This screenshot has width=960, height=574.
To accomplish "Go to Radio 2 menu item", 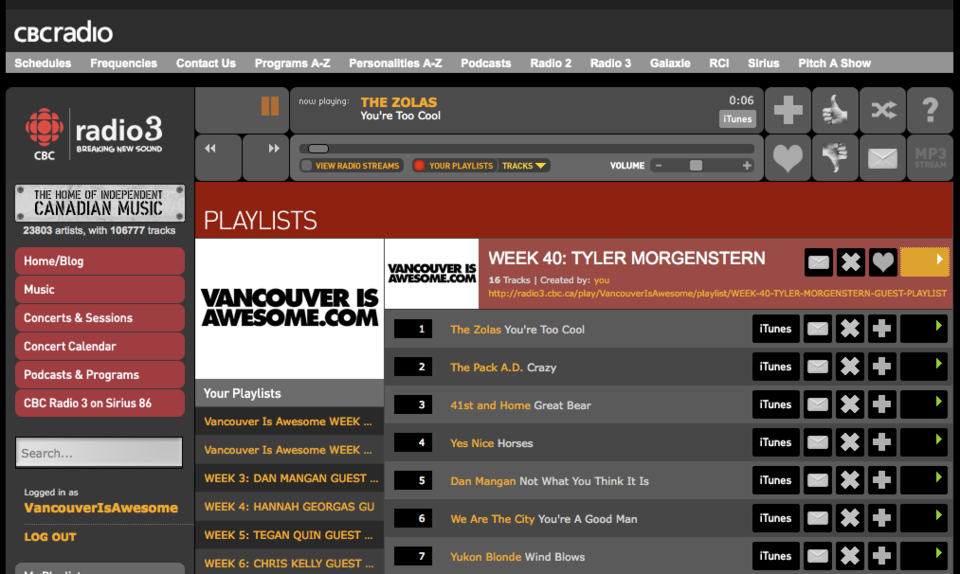I will click(550, 63).
